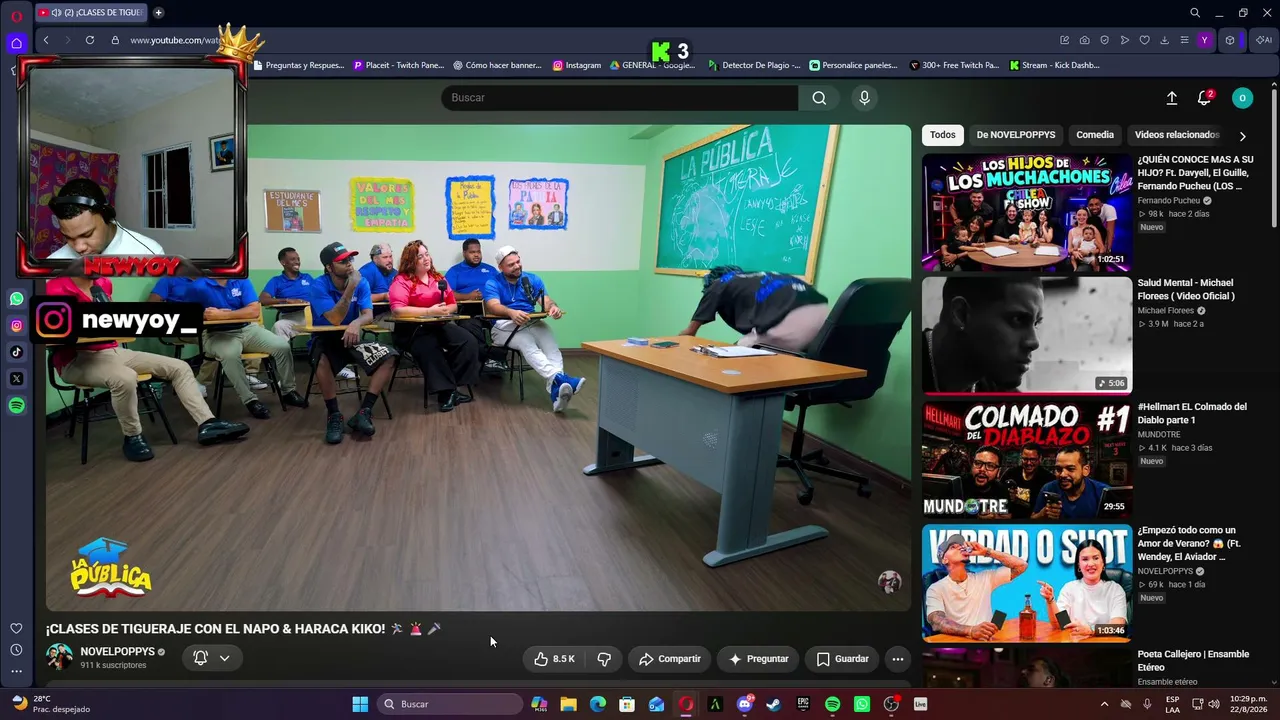Start voice search with the microphone
The width and height of the screenshot is (1280, 720).
(865, 98)
